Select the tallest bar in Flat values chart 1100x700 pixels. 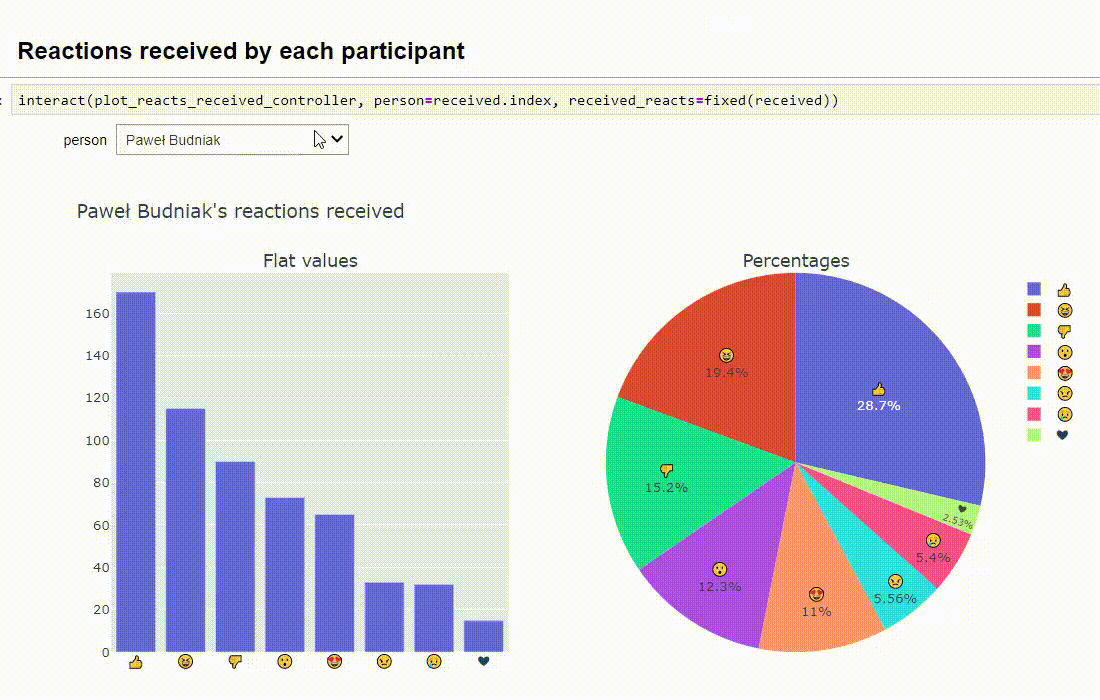[135, 470]
